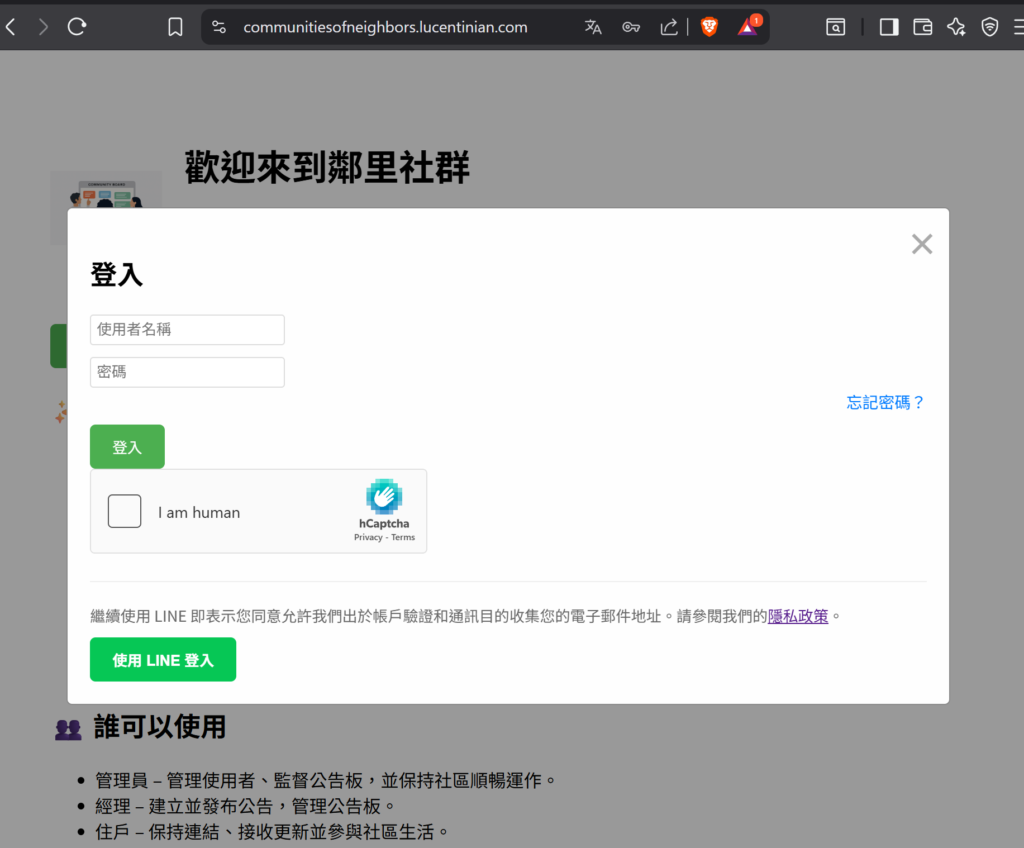Click the hCaptcha Privacy link
Viewport: 1024px width, 848px height.
click(x=366, y=537)
